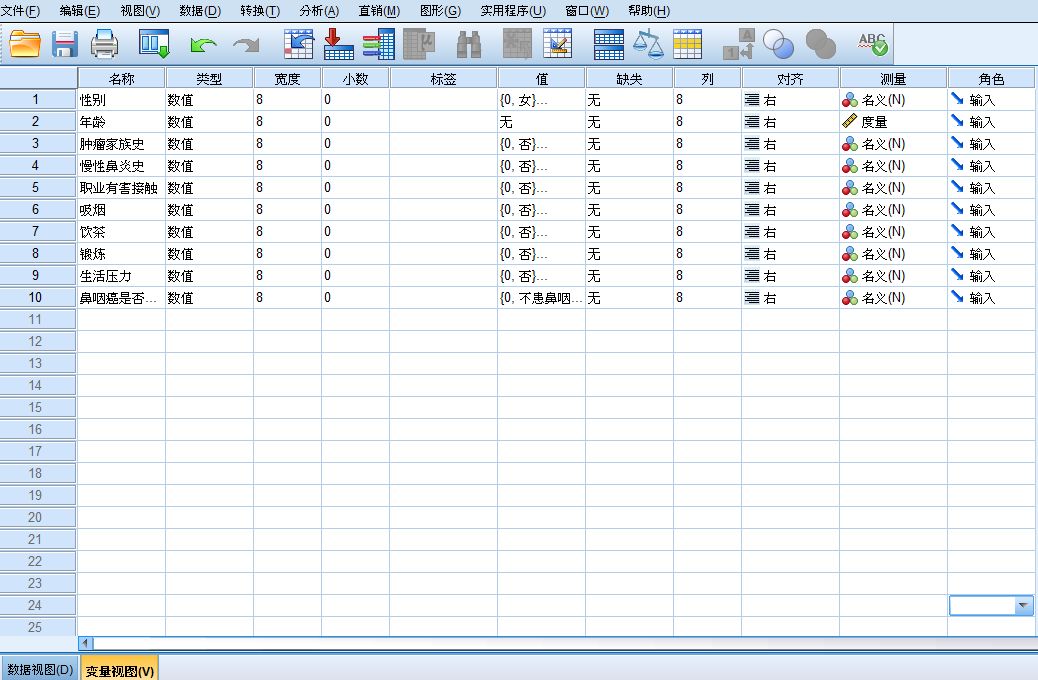Screen dimensions: 1038x680
Task: Click the insert variable toolbar icon
Action: pyautogui.click(x=557, y=44)
